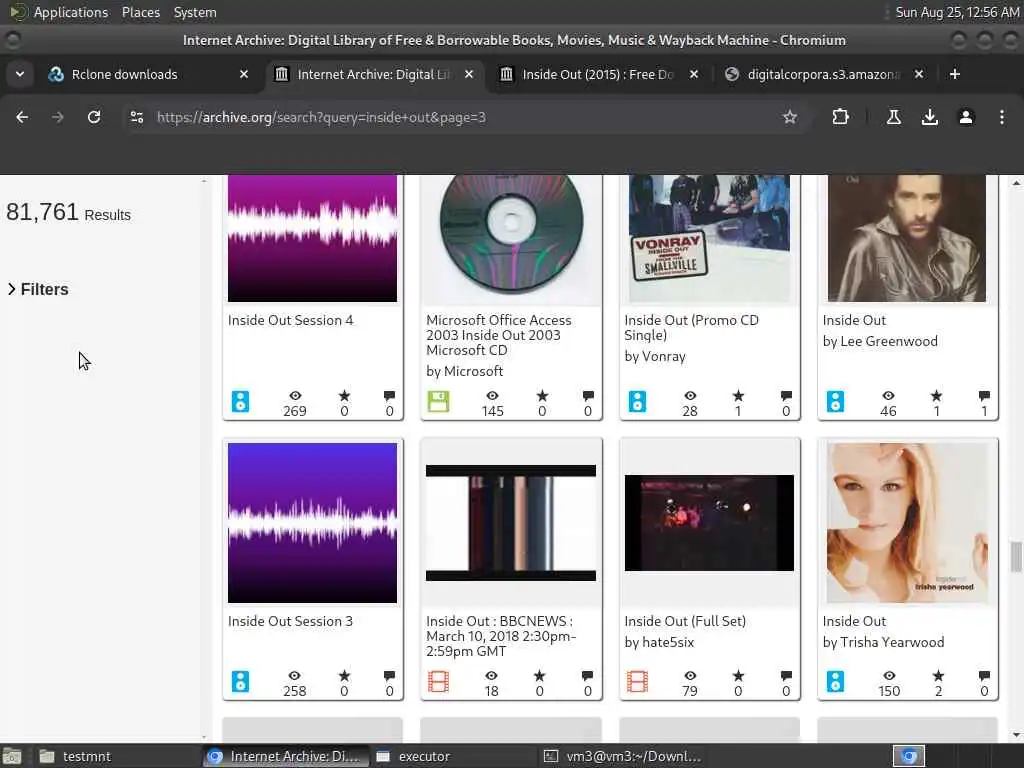This screenshot has height=768, width=1024.
Task: Close the Rclone downloads tab
Action: pyautogui.click(x=244, y=74)
